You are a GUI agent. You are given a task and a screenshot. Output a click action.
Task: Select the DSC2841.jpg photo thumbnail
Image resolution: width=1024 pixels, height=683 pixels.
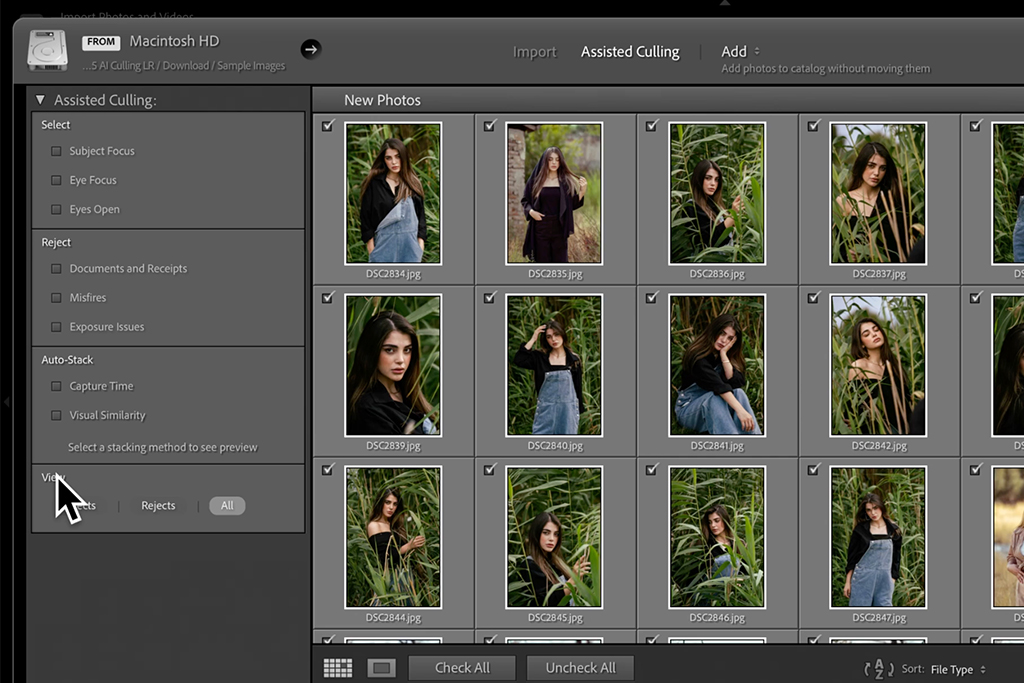click(x=717, y=365)
